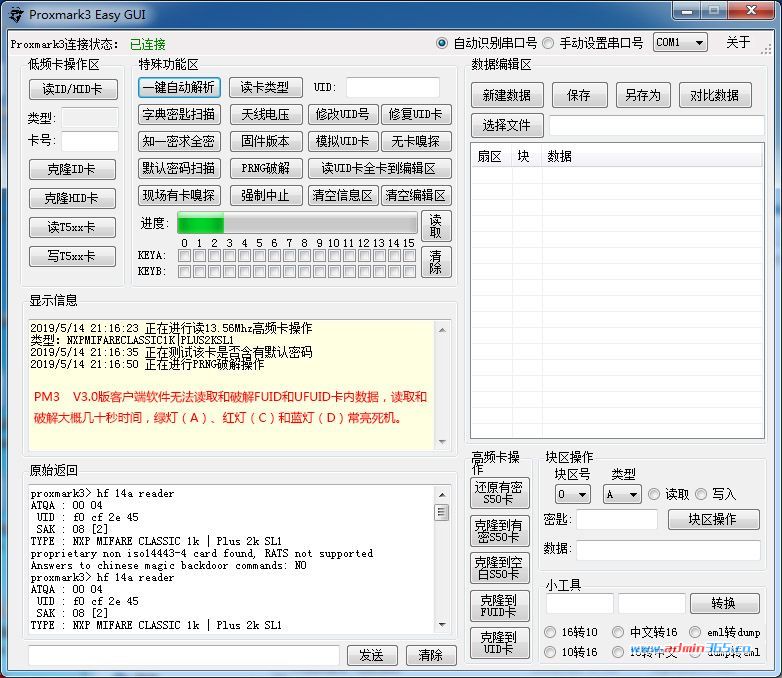
Task: Click the 另存为 button
Action: click(643, 95)
